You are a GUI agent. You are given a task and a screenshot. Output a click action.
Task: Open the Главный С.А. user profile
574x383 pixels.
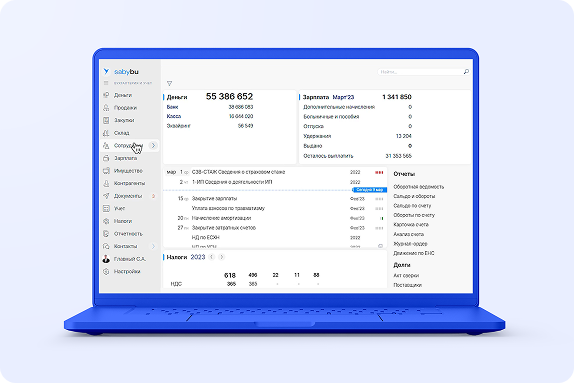124,259
